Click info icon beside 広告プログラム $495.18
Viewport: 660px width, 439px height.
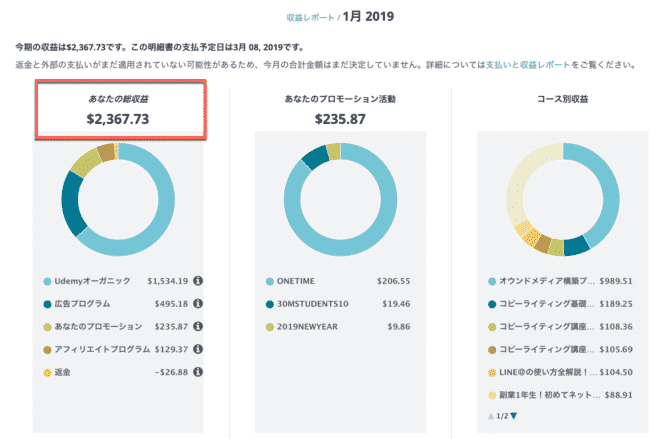[198, 303]
